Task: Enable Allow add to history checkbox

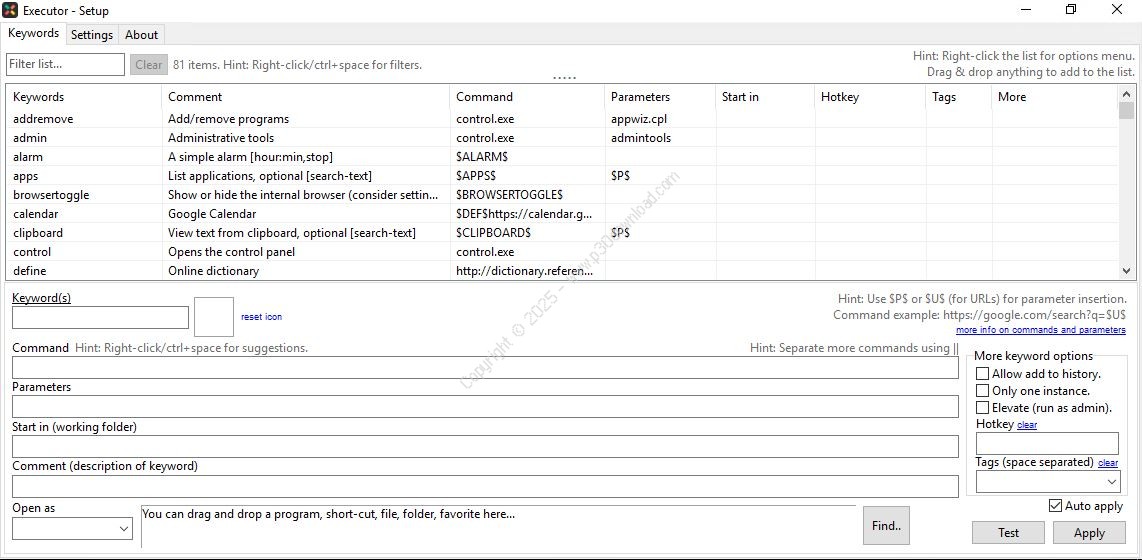Action: [x=982, y=374]
